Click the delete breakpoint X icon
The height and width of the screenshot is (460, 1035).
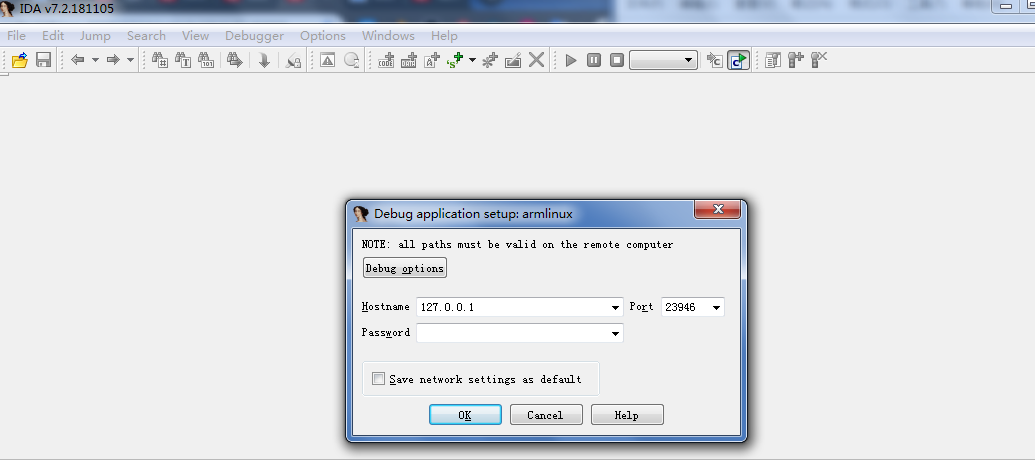pos(819,60)
